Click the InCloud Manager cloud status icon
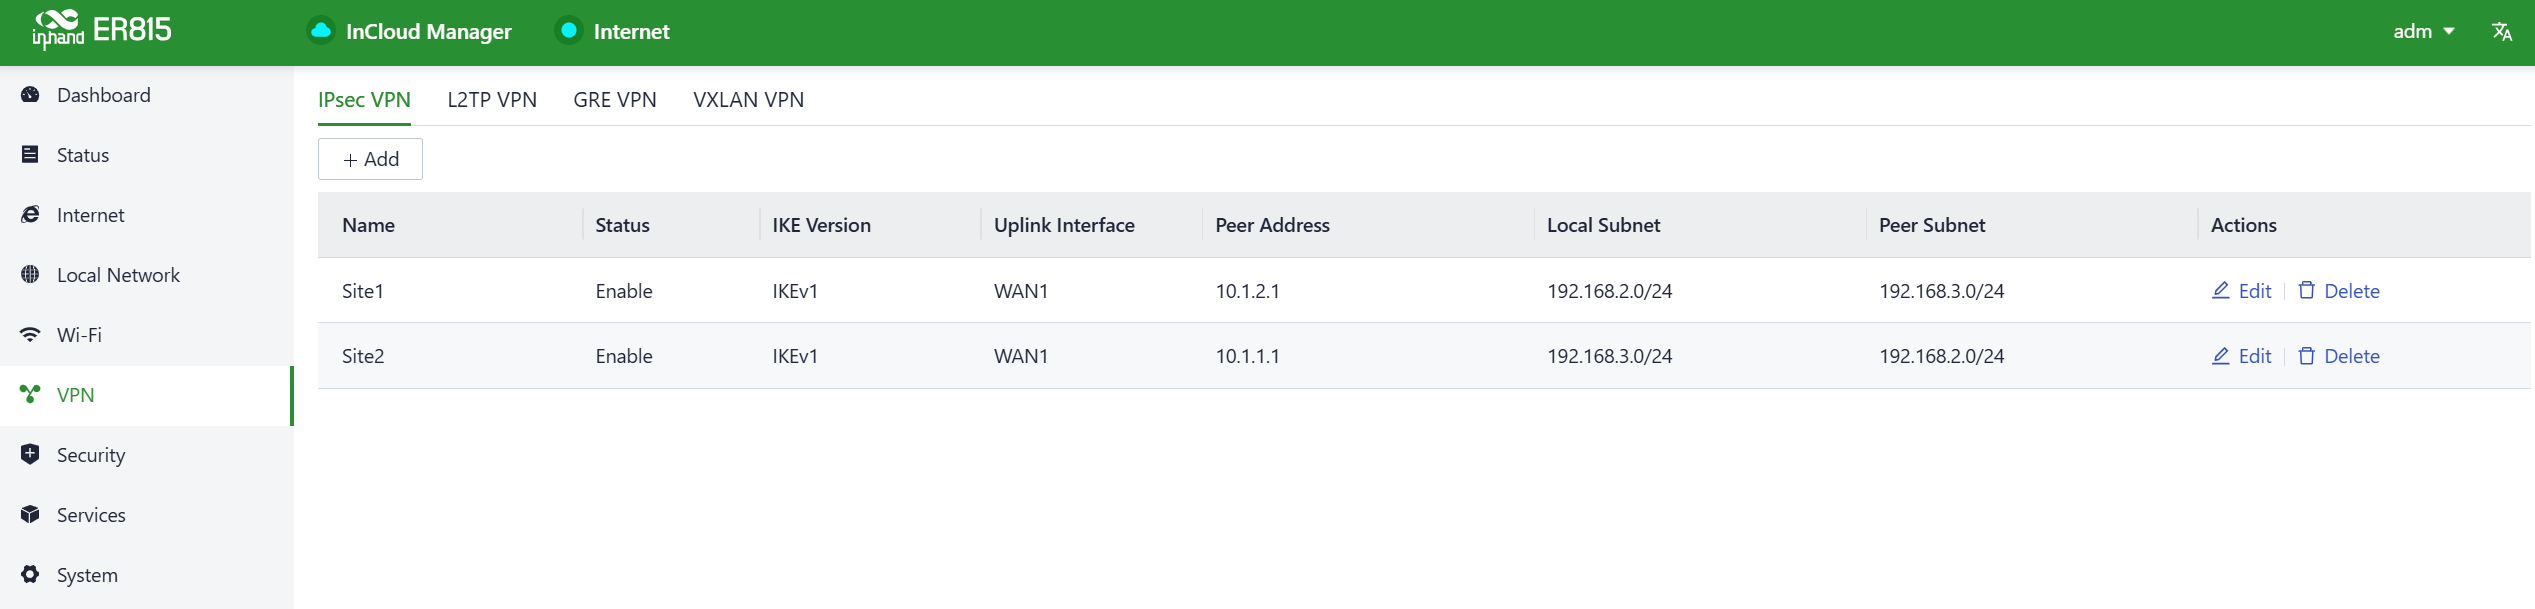The image size is (2535, 609). pyautogui.click(x=321, y=31)
